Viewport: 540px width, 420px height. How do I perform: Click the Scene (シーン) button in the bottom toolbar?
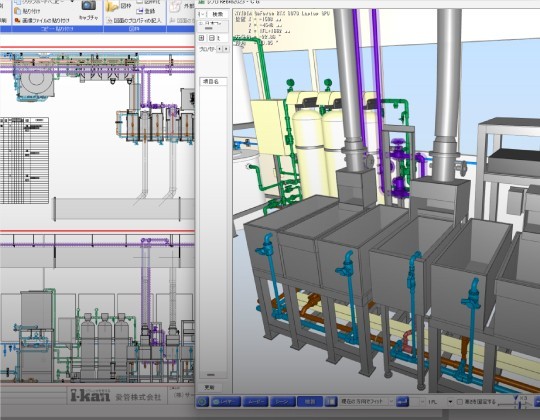tap(282, 402)
